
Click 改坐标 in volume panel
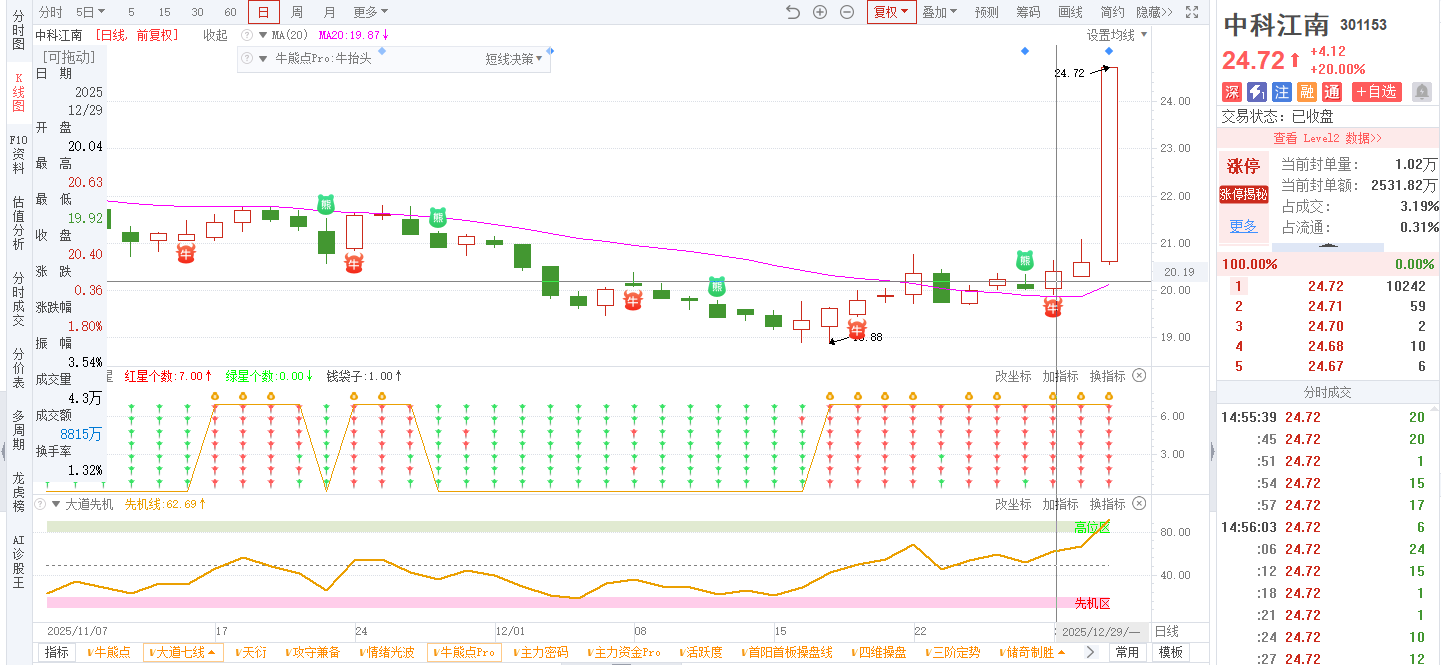coord(1012,377)
